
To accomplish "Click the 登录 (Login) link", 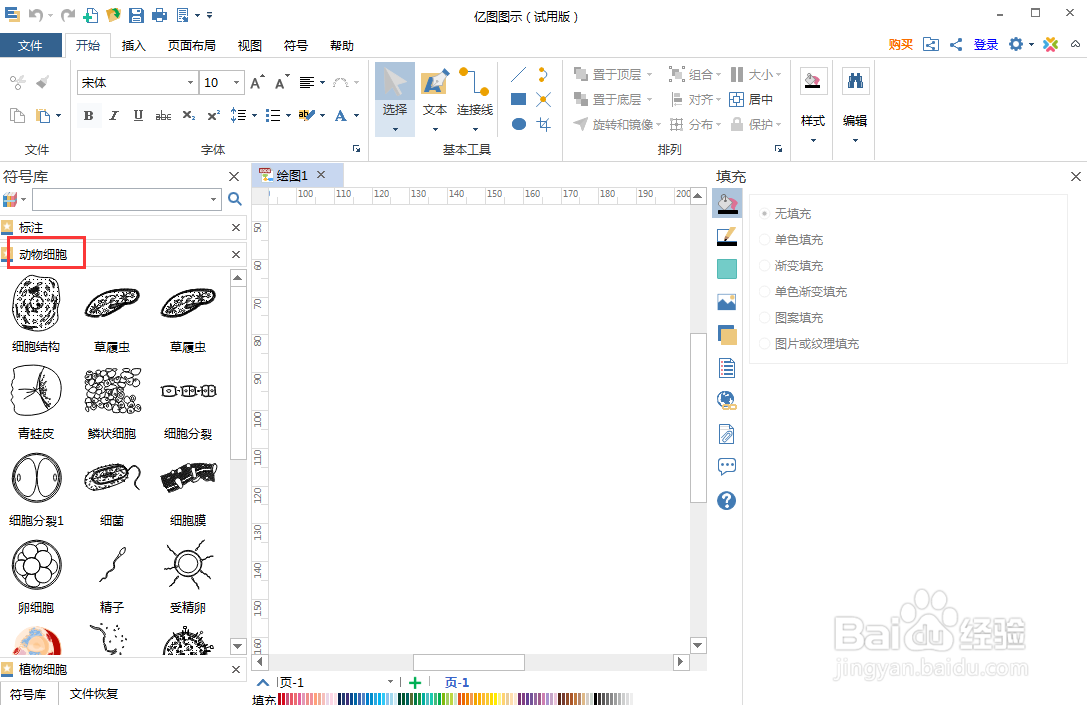I will pos(985,44).
